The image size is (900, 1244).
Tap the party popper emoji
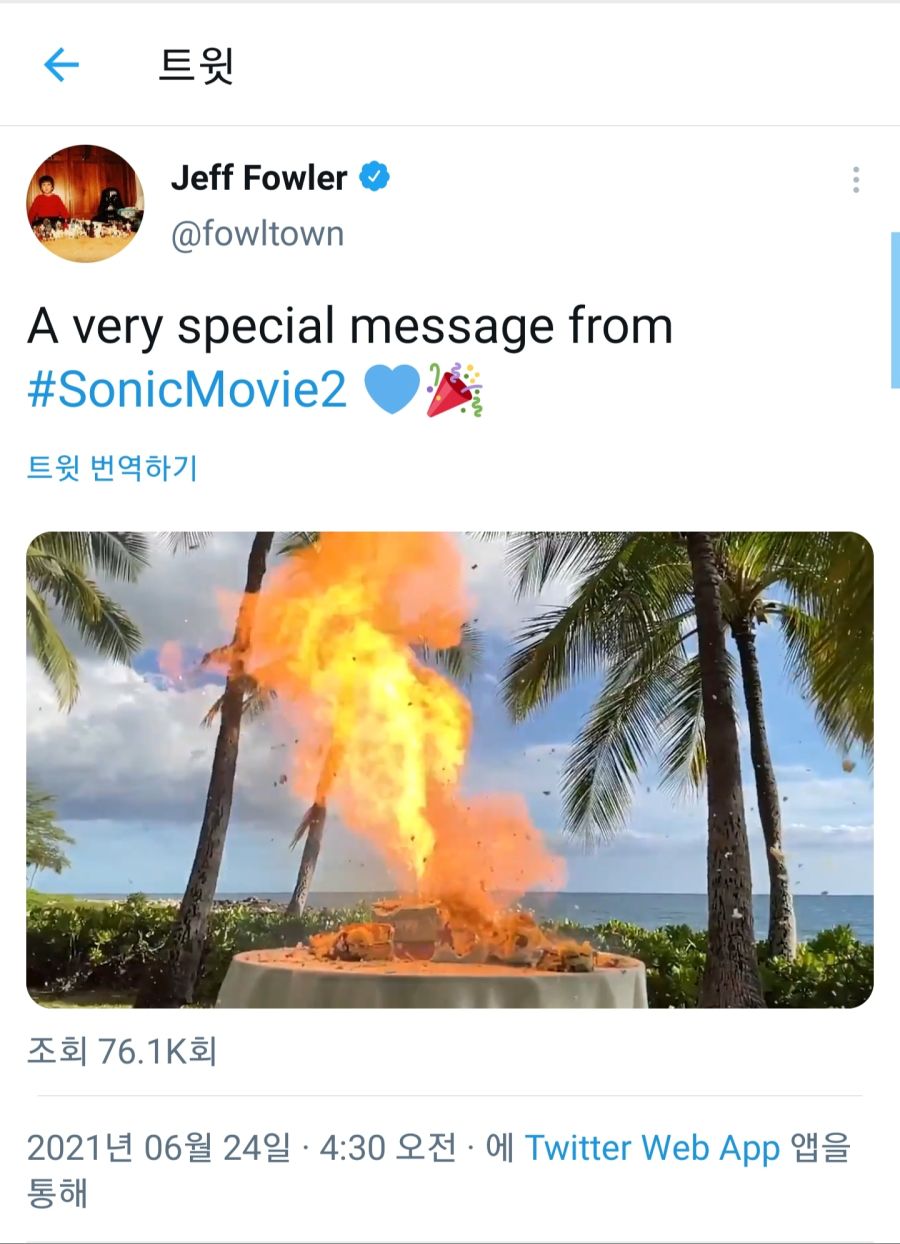tap(454, 389)
